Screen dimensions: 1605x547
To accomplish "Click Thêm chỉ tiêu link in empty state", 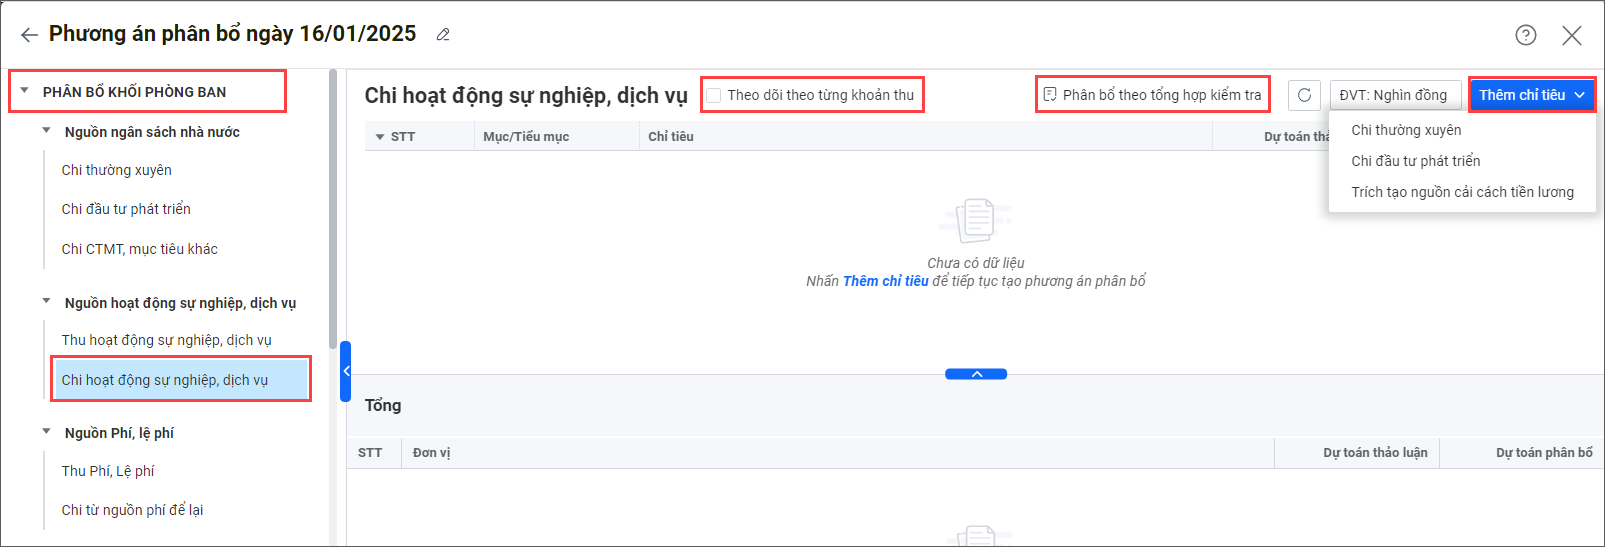I will coord(885,281).
